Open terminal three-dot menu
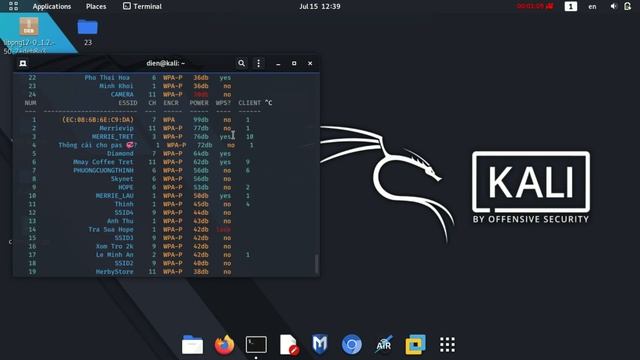Viewport: 640px width, 360px height. 258,63
